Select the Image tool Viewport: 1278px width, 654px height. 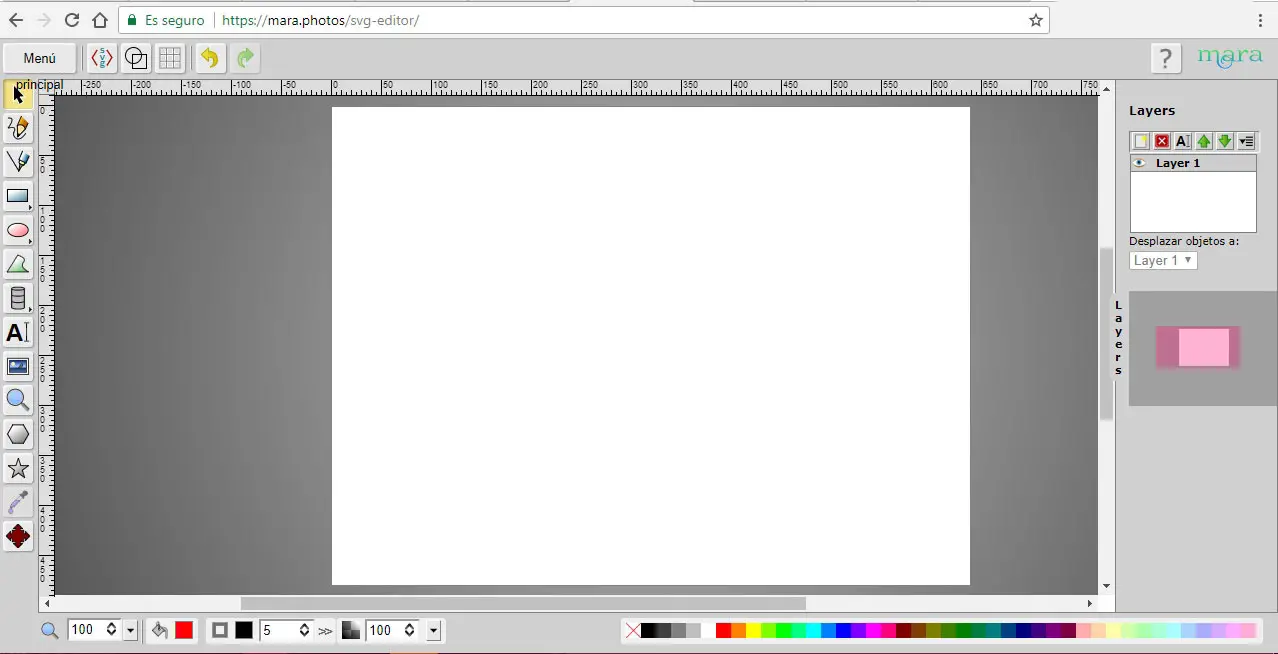pos(18,366)
